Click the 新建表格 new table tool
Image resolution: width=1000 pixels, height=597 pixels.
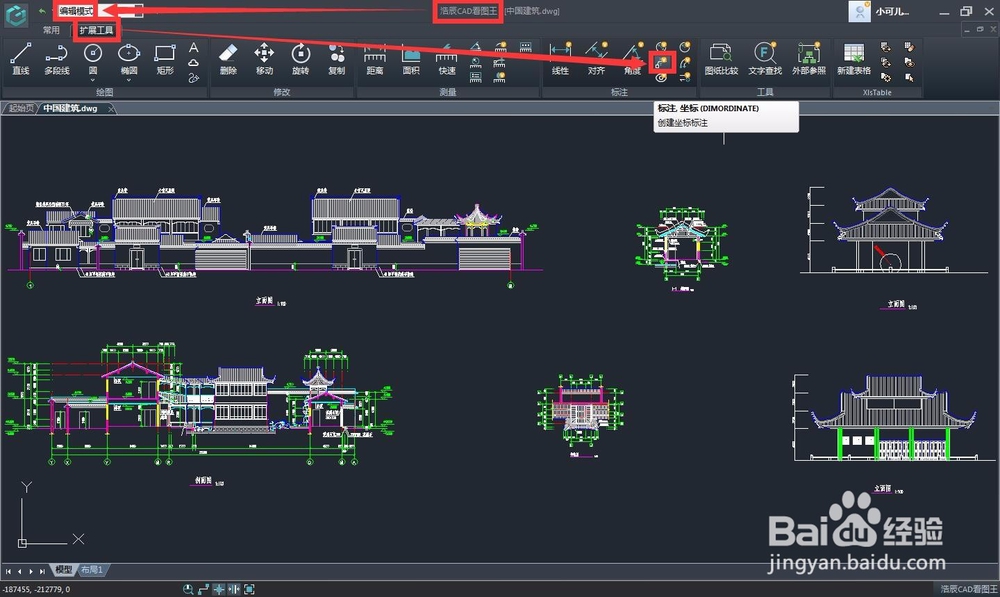point(854,59)
